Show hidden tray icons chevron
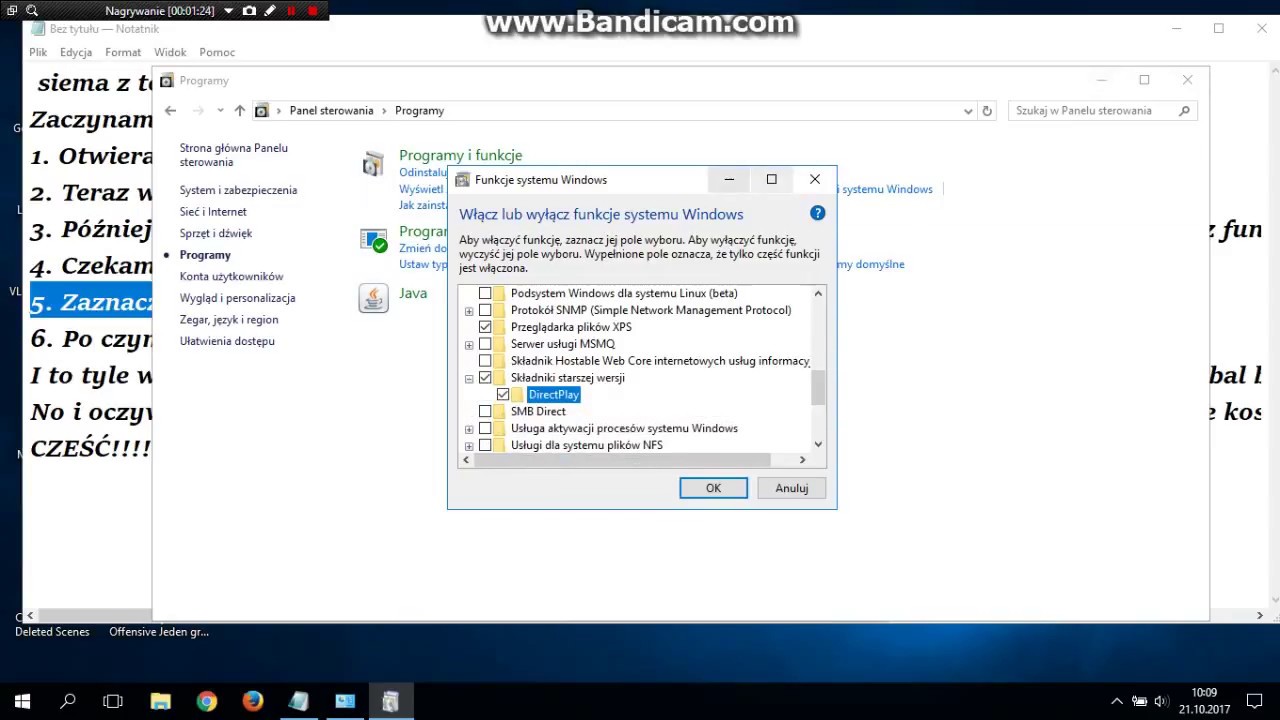The width and height of the screenshot is (1280, 720). click(1117, 701)
